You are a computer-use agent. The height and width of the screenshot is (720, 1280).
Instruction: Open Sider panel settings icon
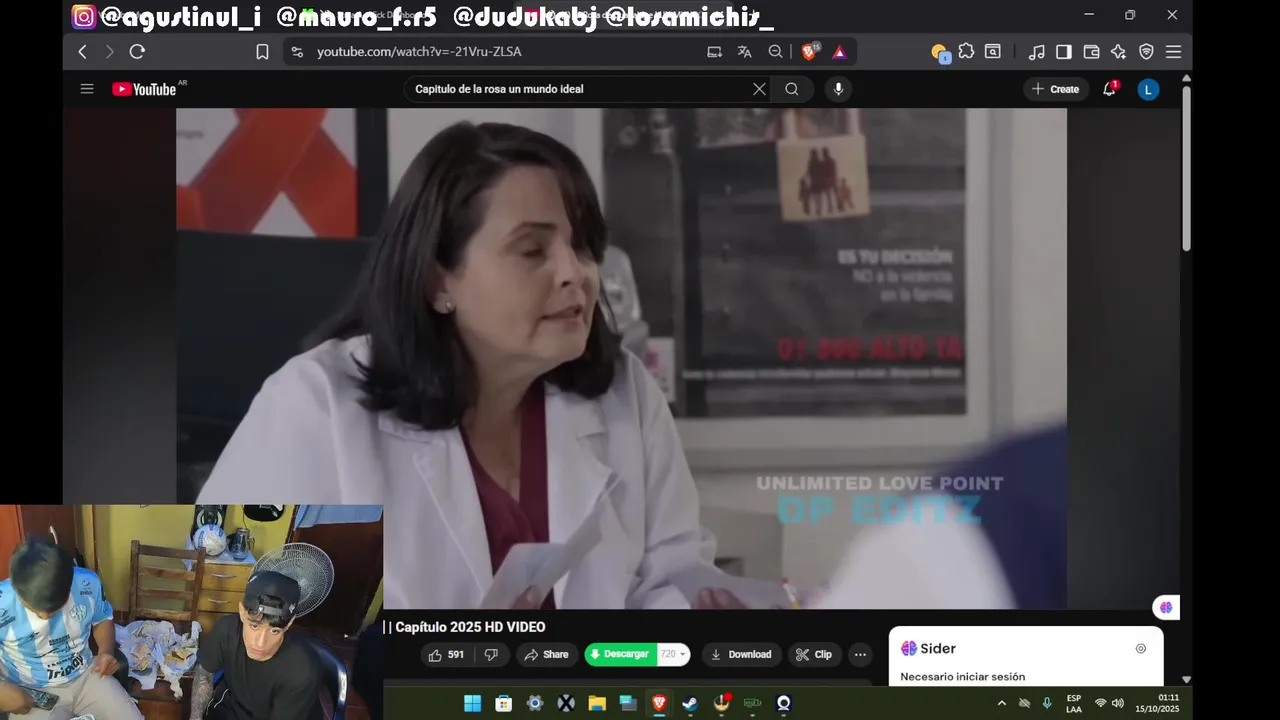pos(1141,649)
